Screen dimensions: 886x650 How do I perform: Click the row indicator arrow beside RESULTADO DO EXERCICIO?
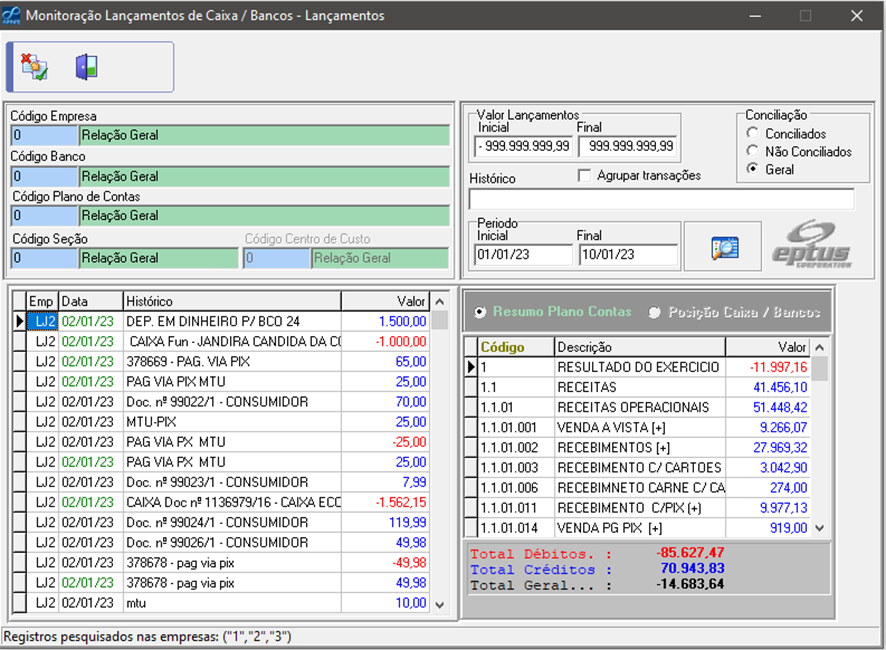[471, 367]
